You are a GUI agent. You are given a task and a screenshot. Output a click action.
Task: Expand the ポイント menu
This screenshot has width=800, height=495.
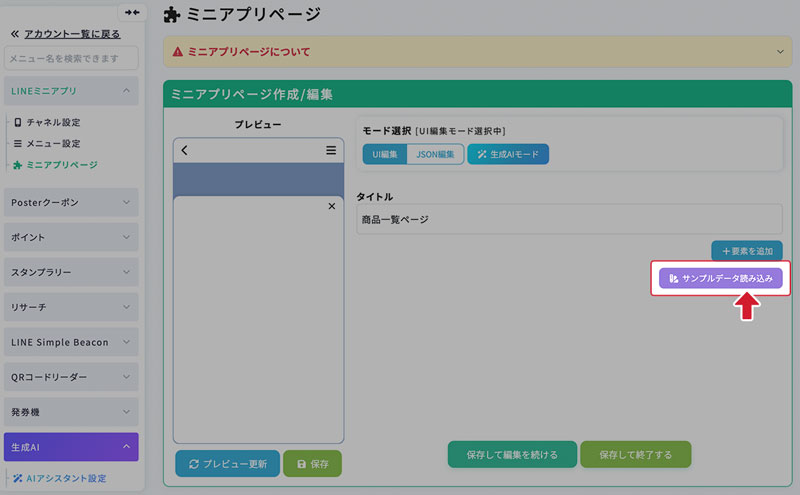click(x=71, y=237)
